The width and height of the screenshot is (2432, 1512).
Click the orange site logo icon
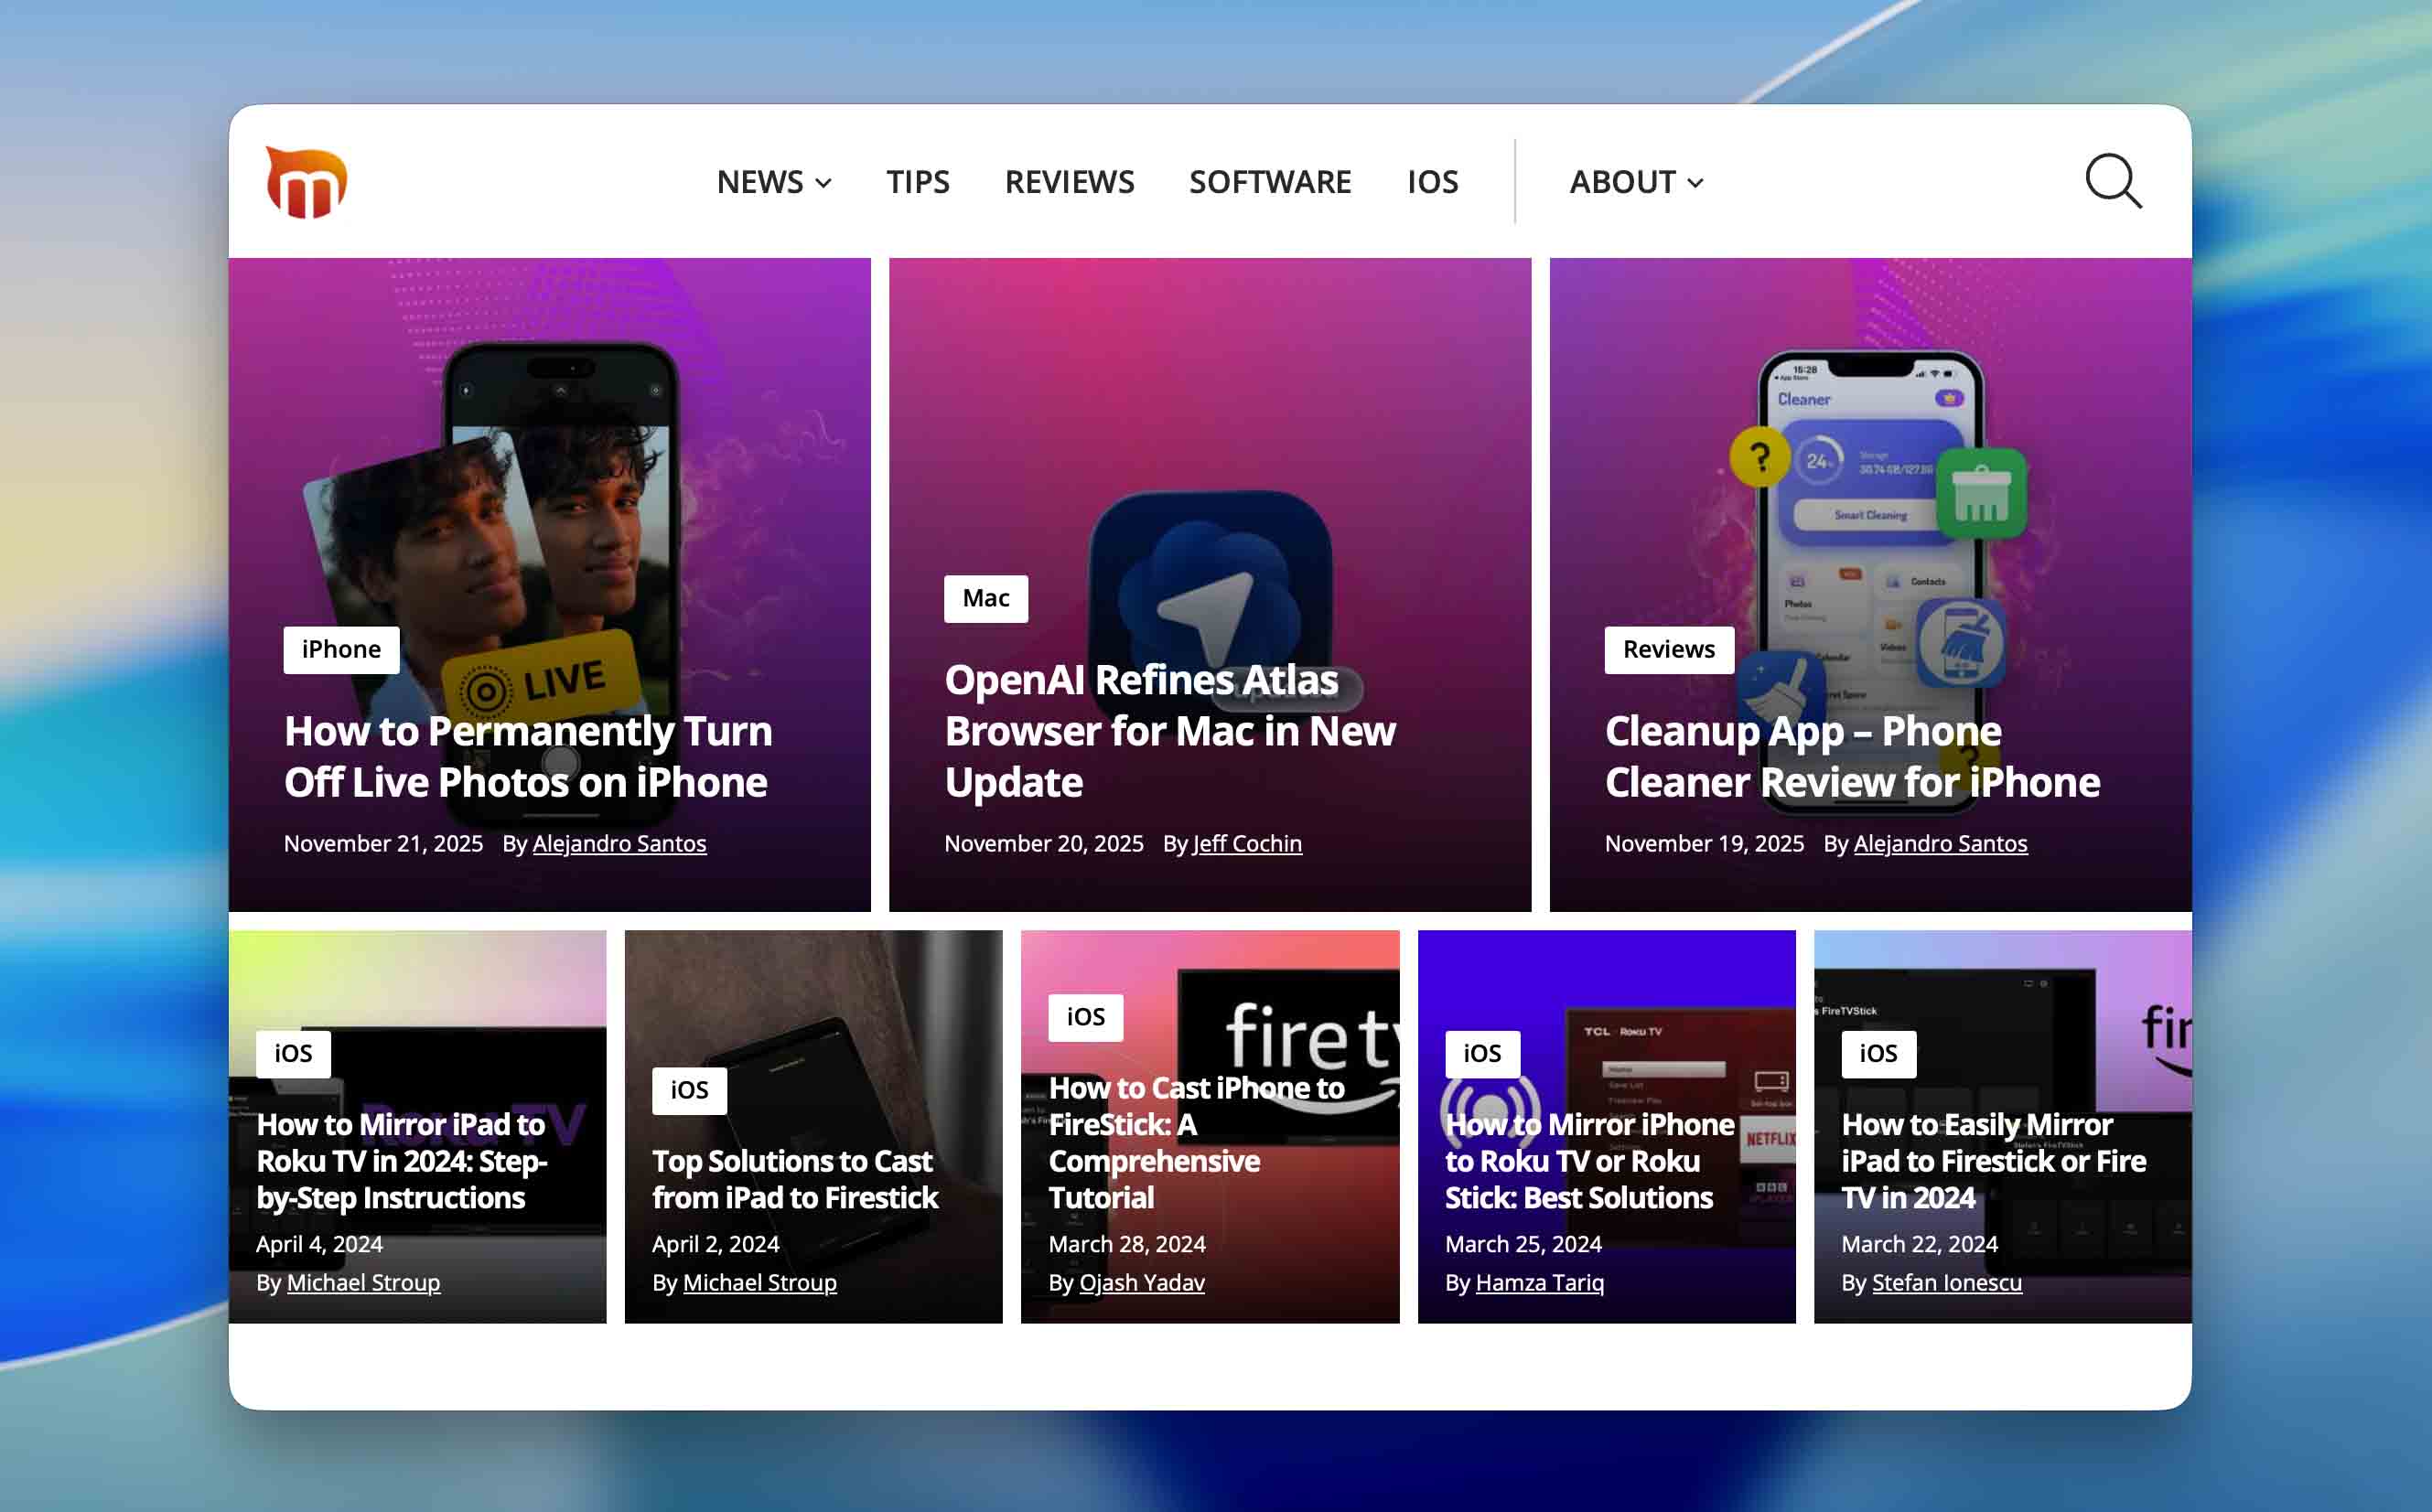point(306,182)
